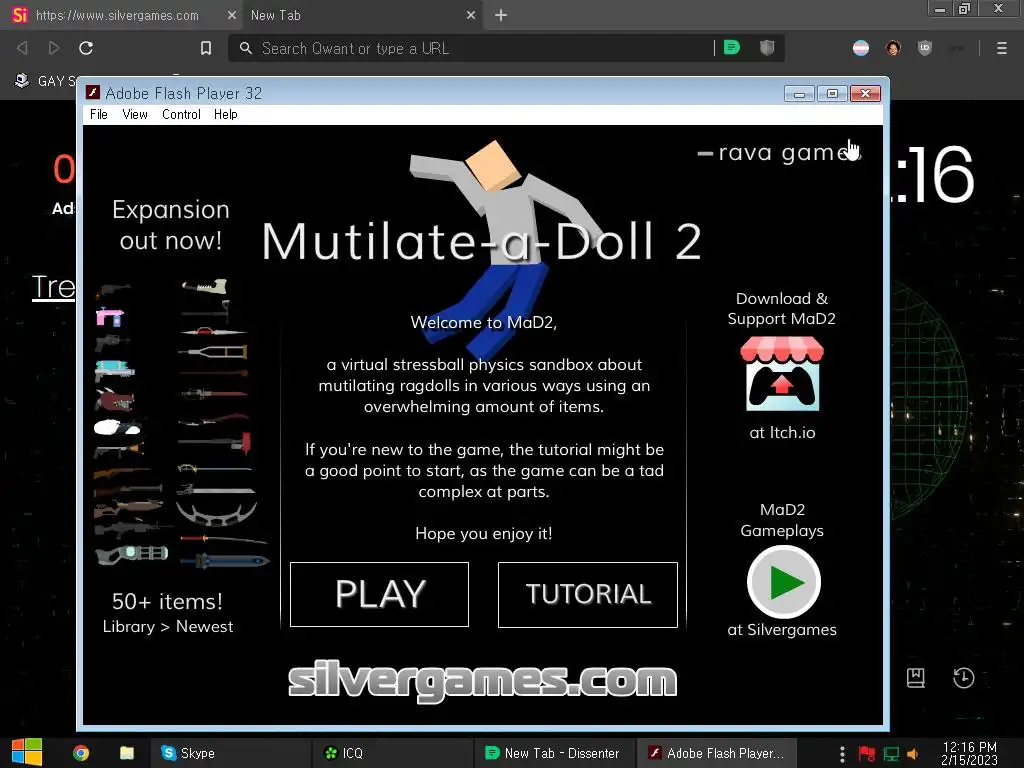Click the silvergames.com logo banner
The height and width of the screenshot is (768, 1024).
click(x=483, y=680)
